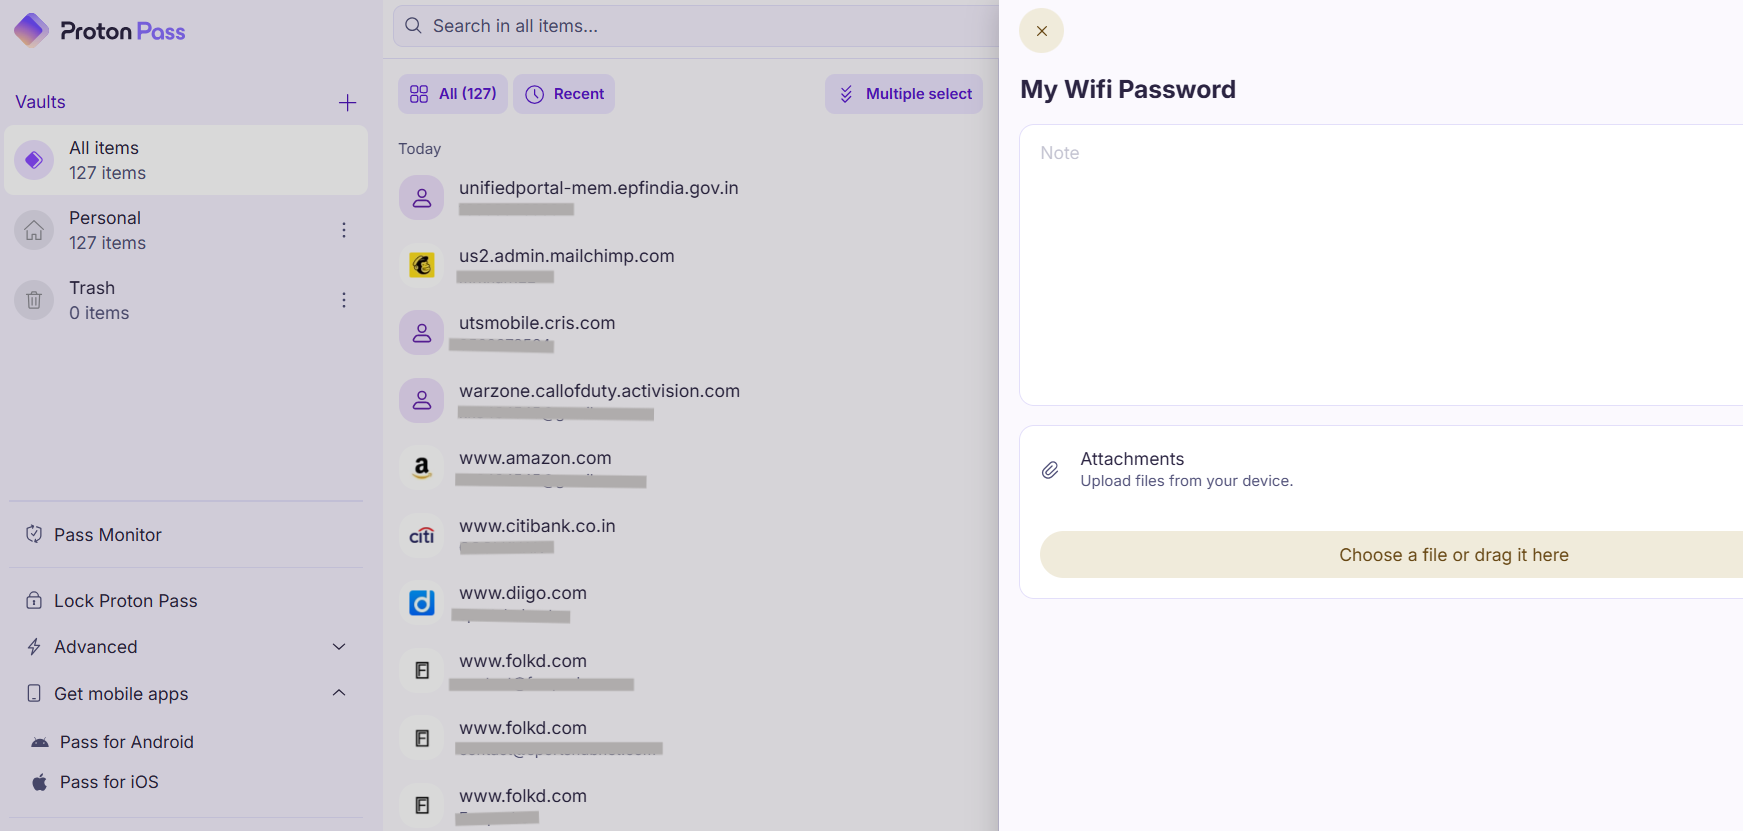Enable Multiple select mode

(x=904, y=94)
